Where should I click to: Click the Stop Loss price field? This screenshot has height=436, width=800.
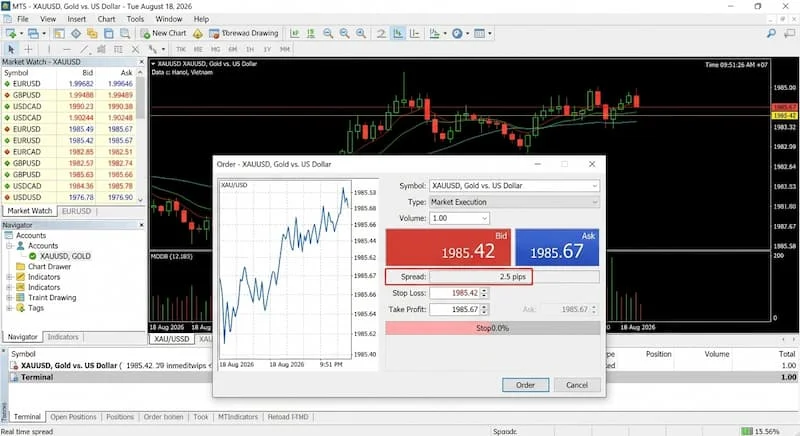point(455,293)
